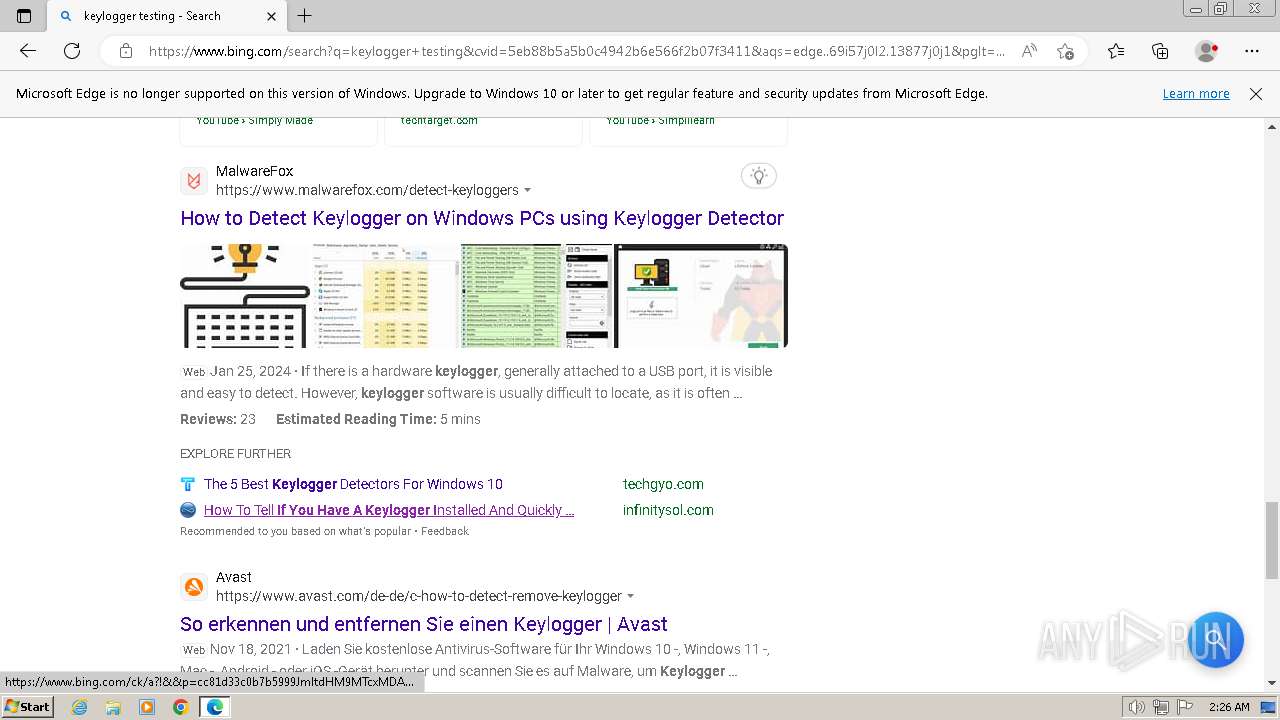The width and height of the screenshot is (1280, 720).
Task: Click the techgyo.com text
Action: pyautogui.click(x=663, y=484)
